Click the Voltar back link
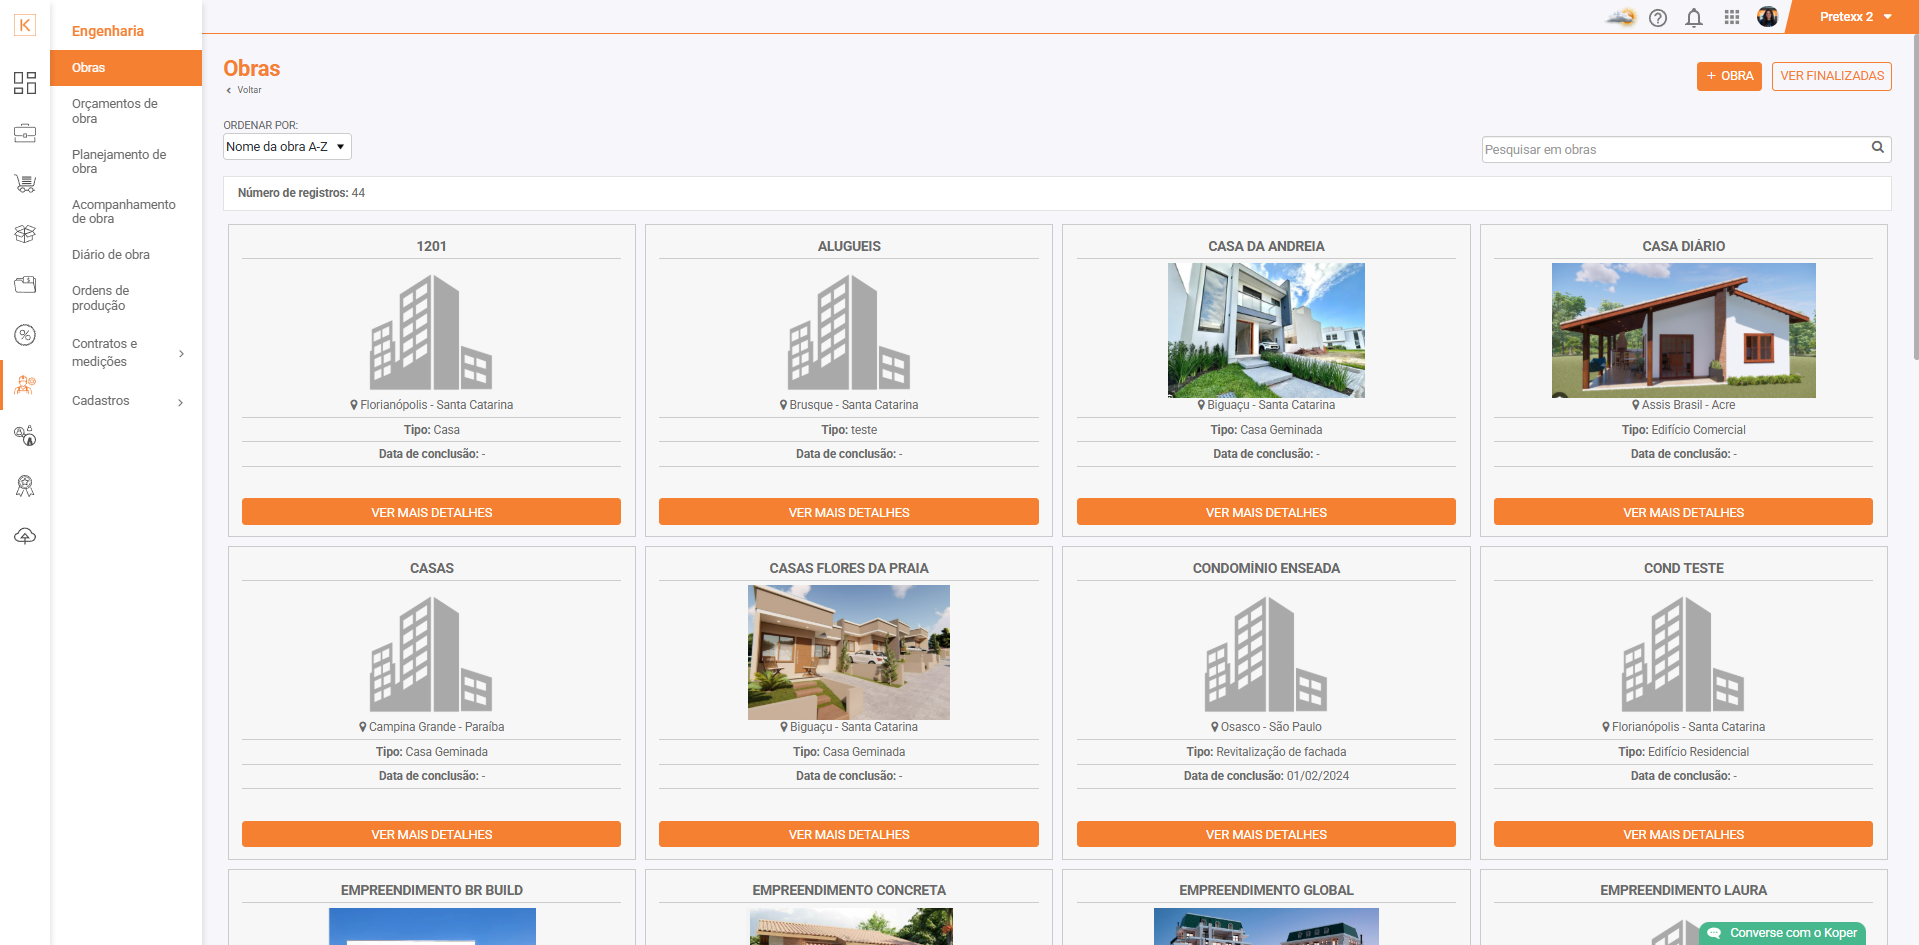The image size is (1919, 945). click(244, 90)
